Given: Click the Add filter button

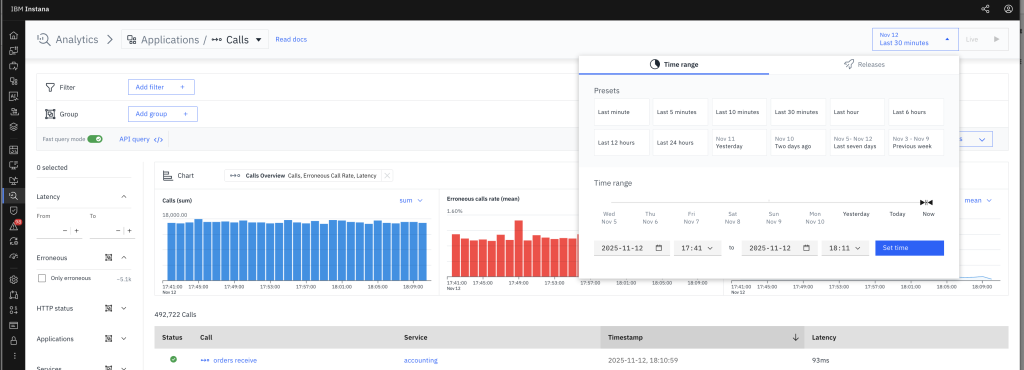Looking at the screenshot, I should [161, 87].
